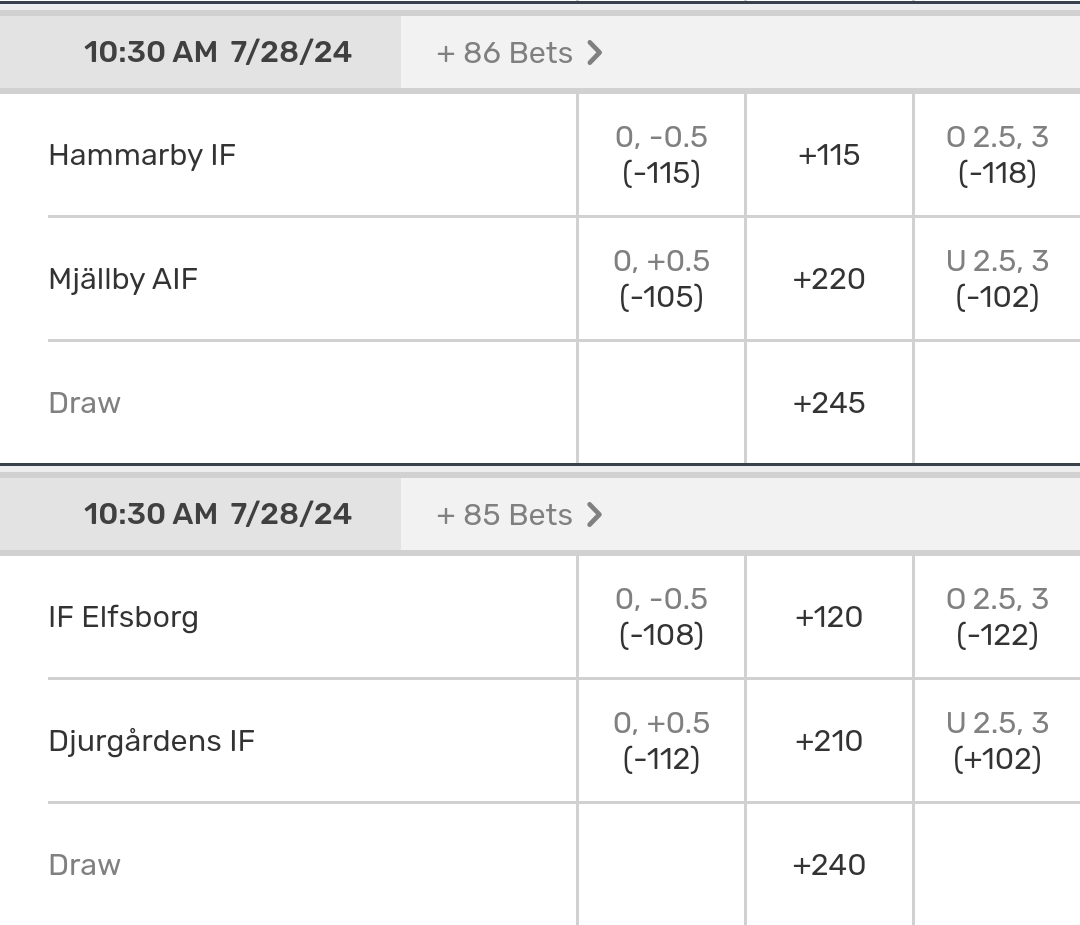This screenshot has height=925, width=1080.
Task: Select Hammarby IF moneyline +115
Action: tap(829, 155)
